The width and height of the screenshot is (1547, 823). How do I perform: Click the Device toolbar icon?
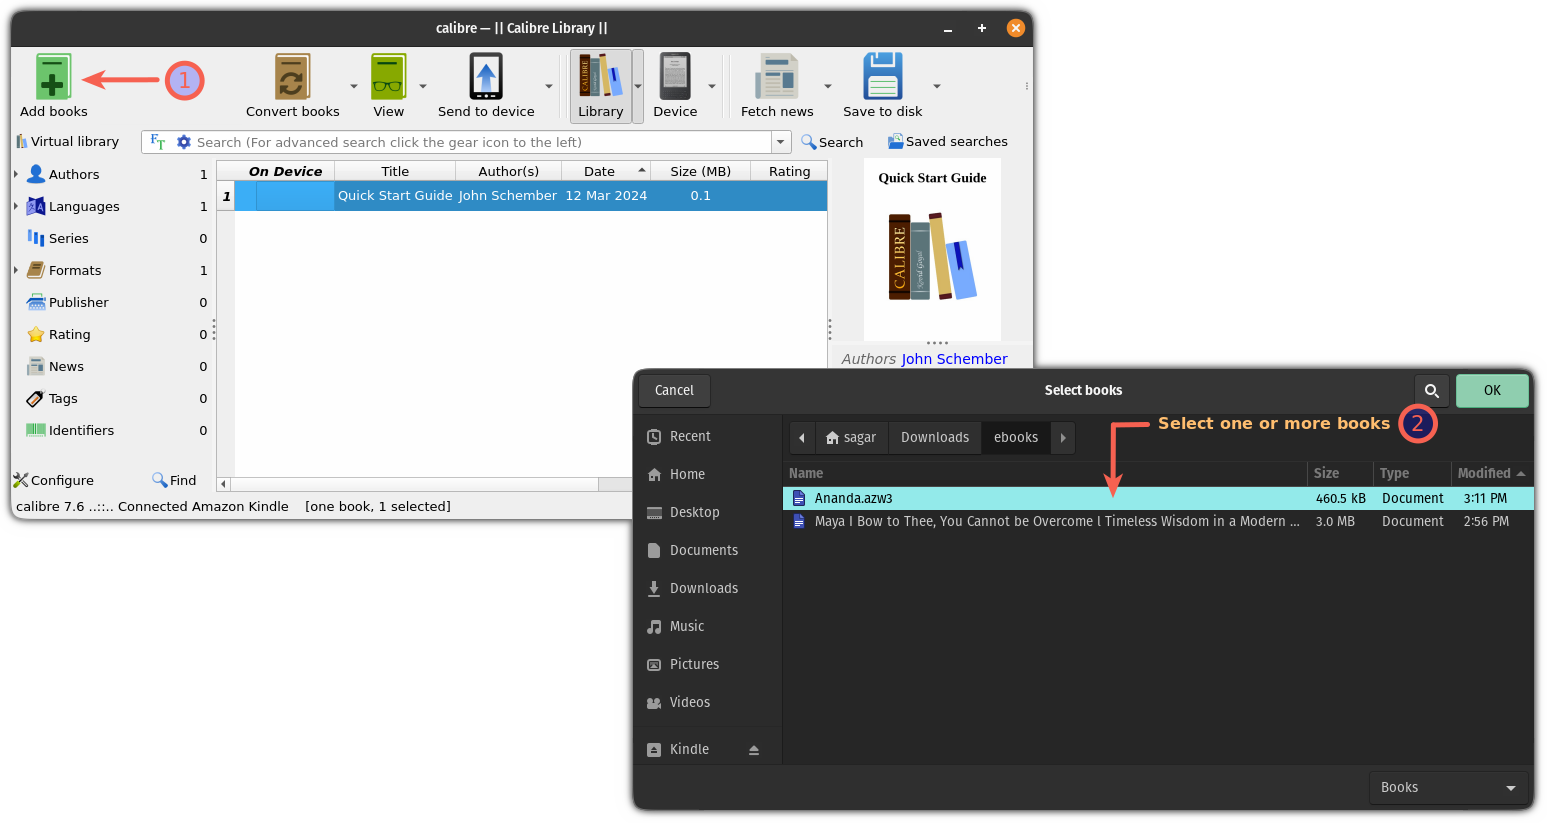pos(675,77)
